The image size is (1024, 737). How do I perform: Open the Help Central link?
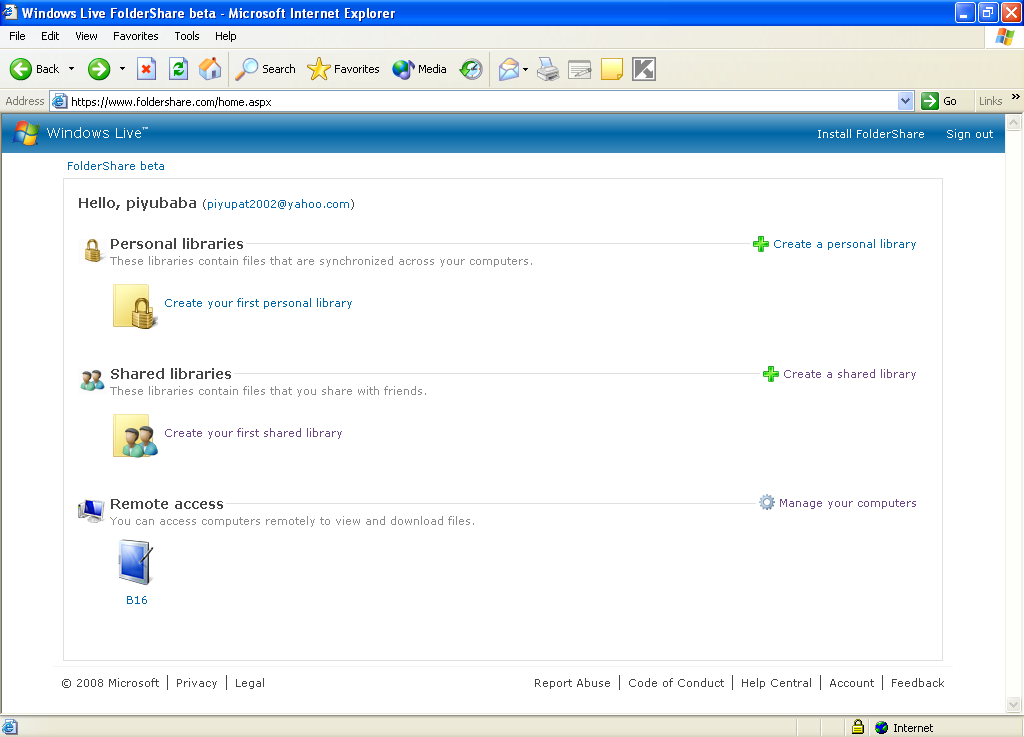tap(776, 683)
